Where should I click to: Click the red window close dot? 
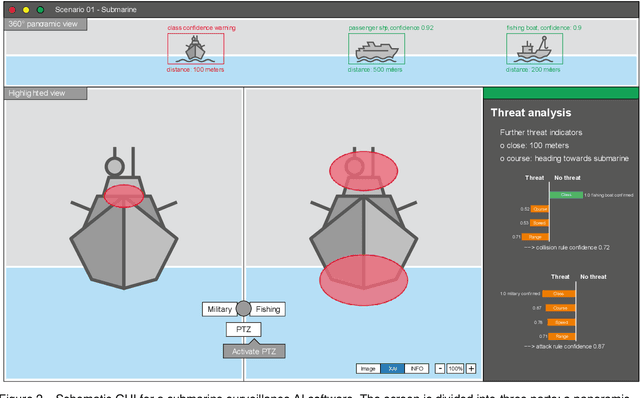tap(12, 10)
